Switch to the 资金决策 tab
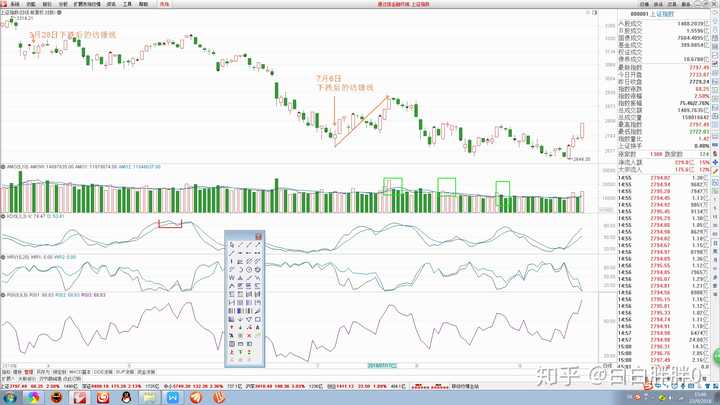720x405 pixels. tap(146, 372)
